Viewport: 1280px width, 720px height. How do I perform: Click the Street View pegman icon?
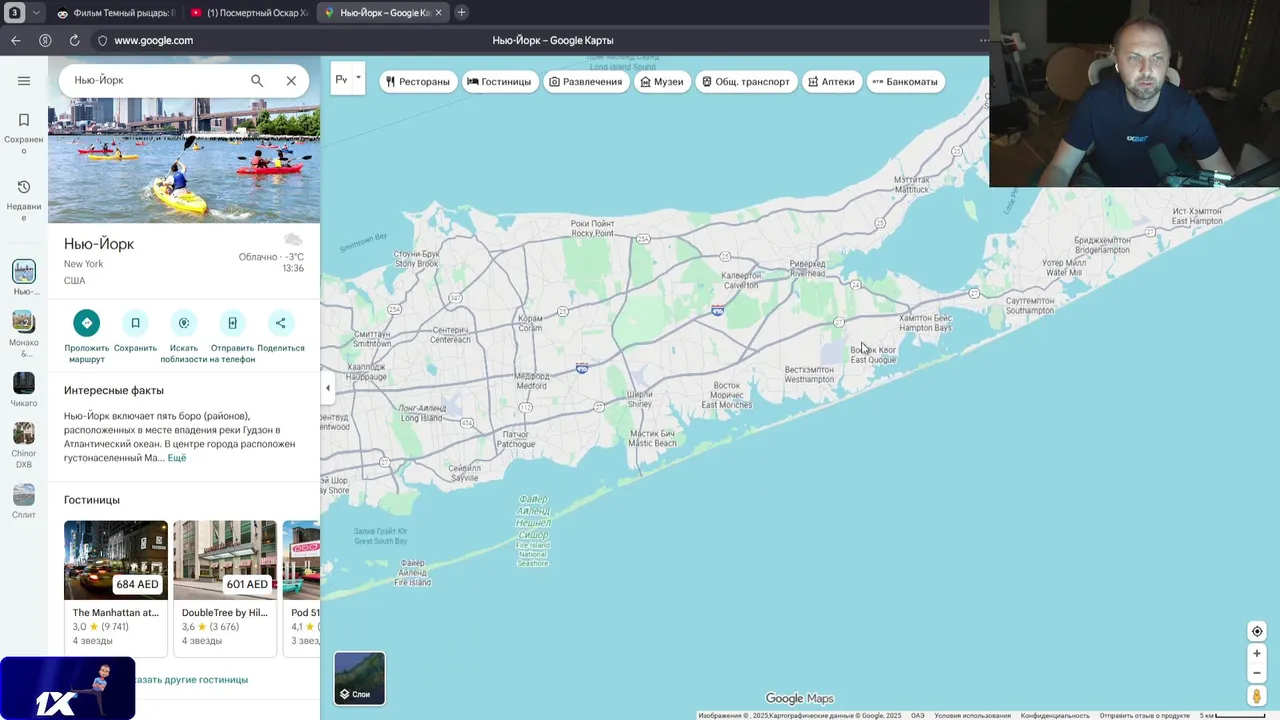tap(1257, 696)
